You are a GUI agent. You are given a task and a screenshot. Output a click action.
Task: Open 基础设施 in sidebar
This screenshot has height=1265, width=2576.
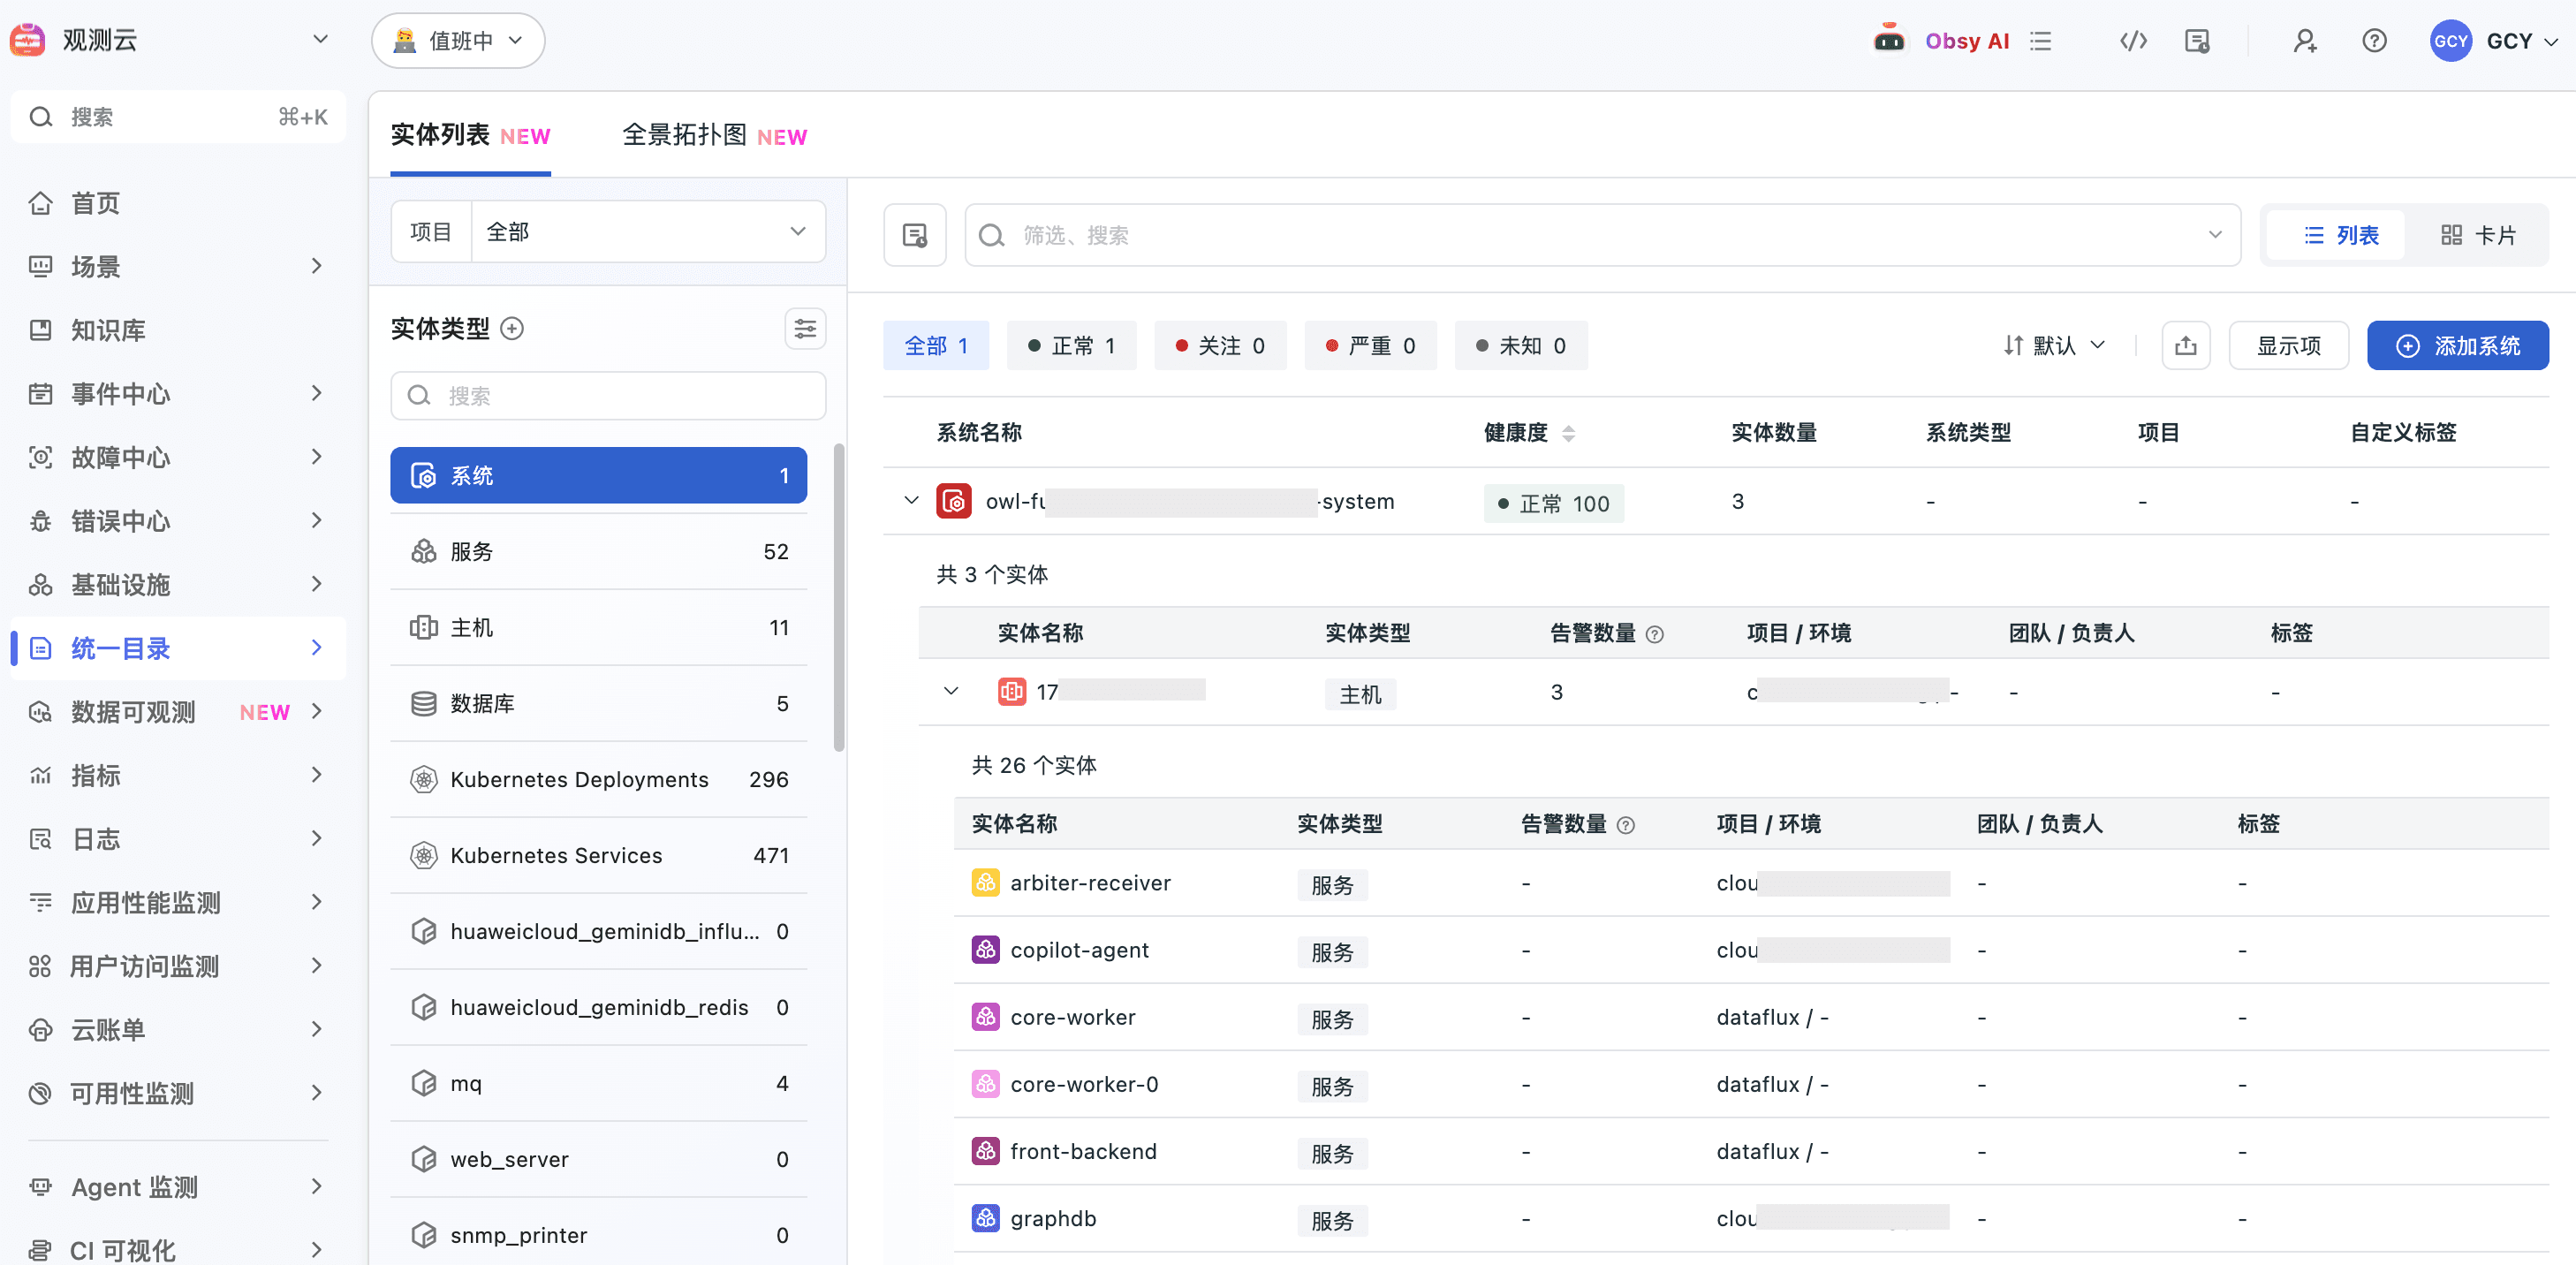[x=178, y=585]
